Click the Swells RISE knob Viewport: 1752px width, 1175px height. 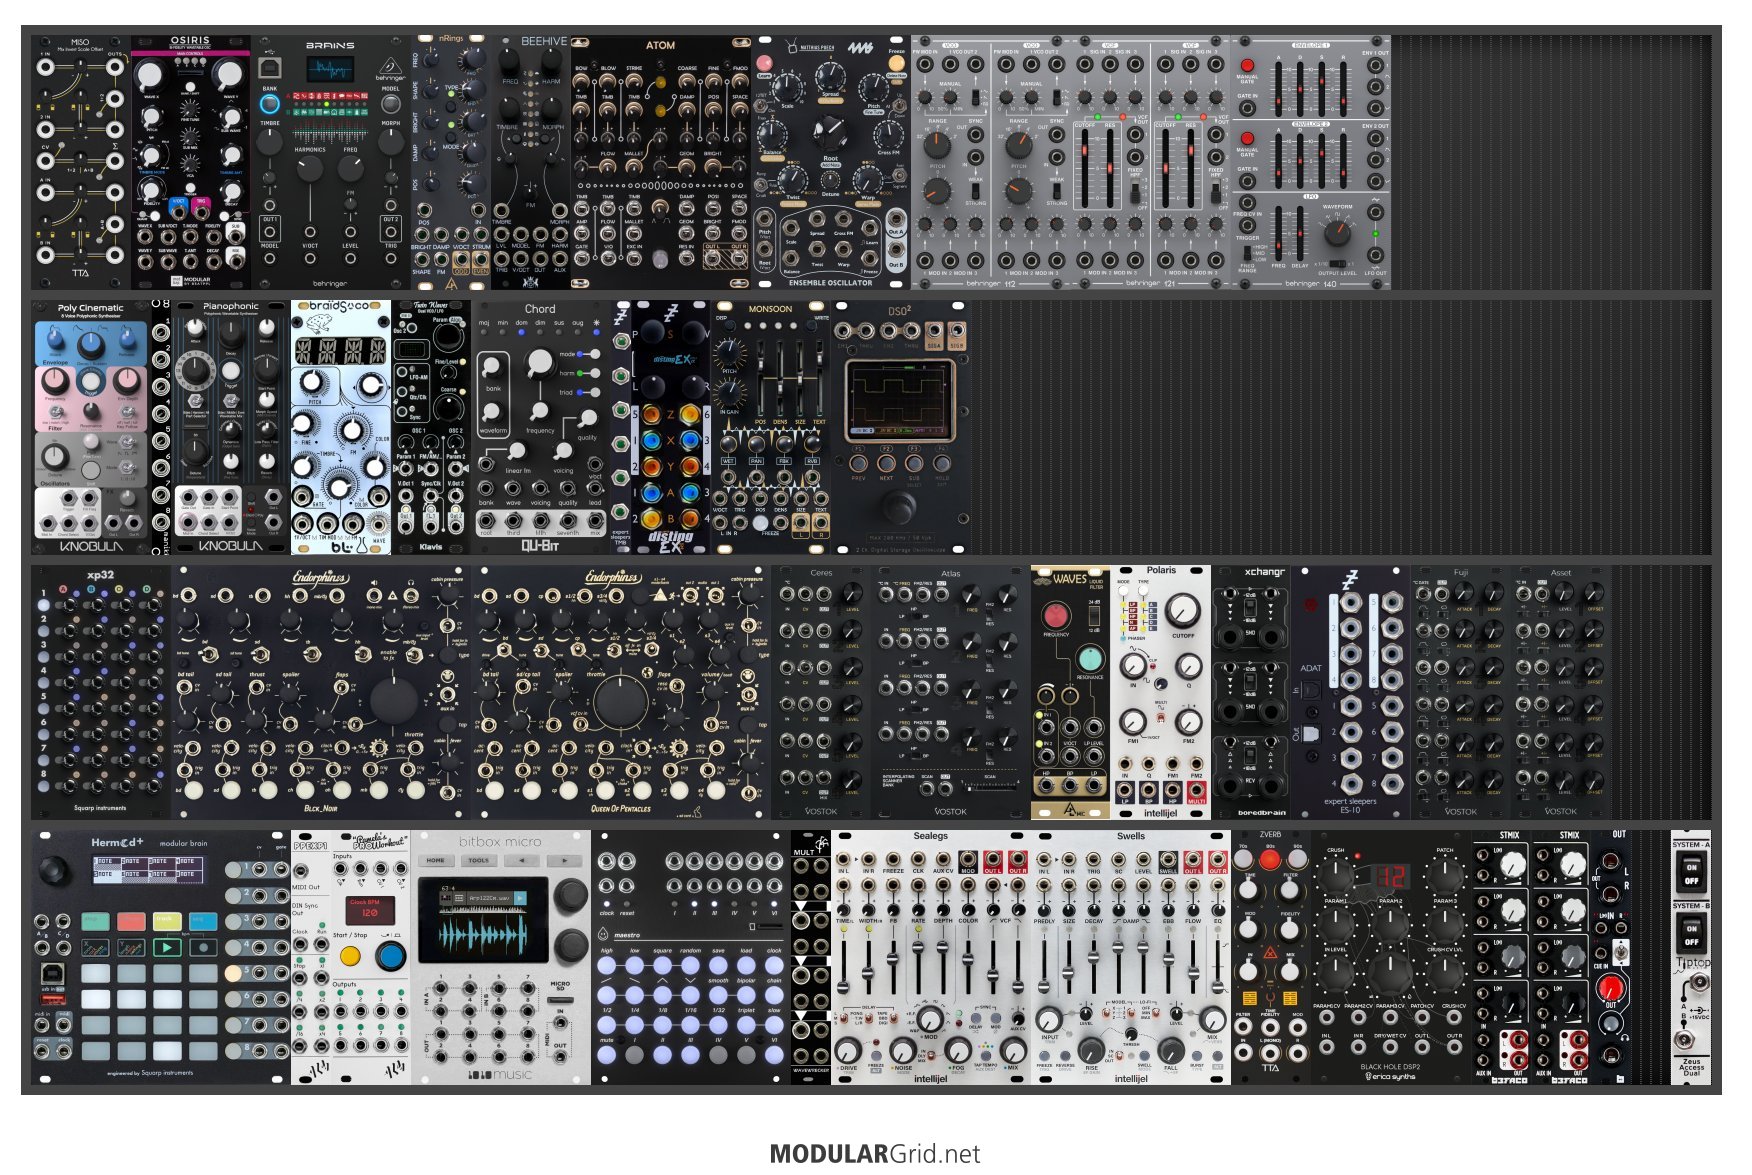coord(1092,1049)
